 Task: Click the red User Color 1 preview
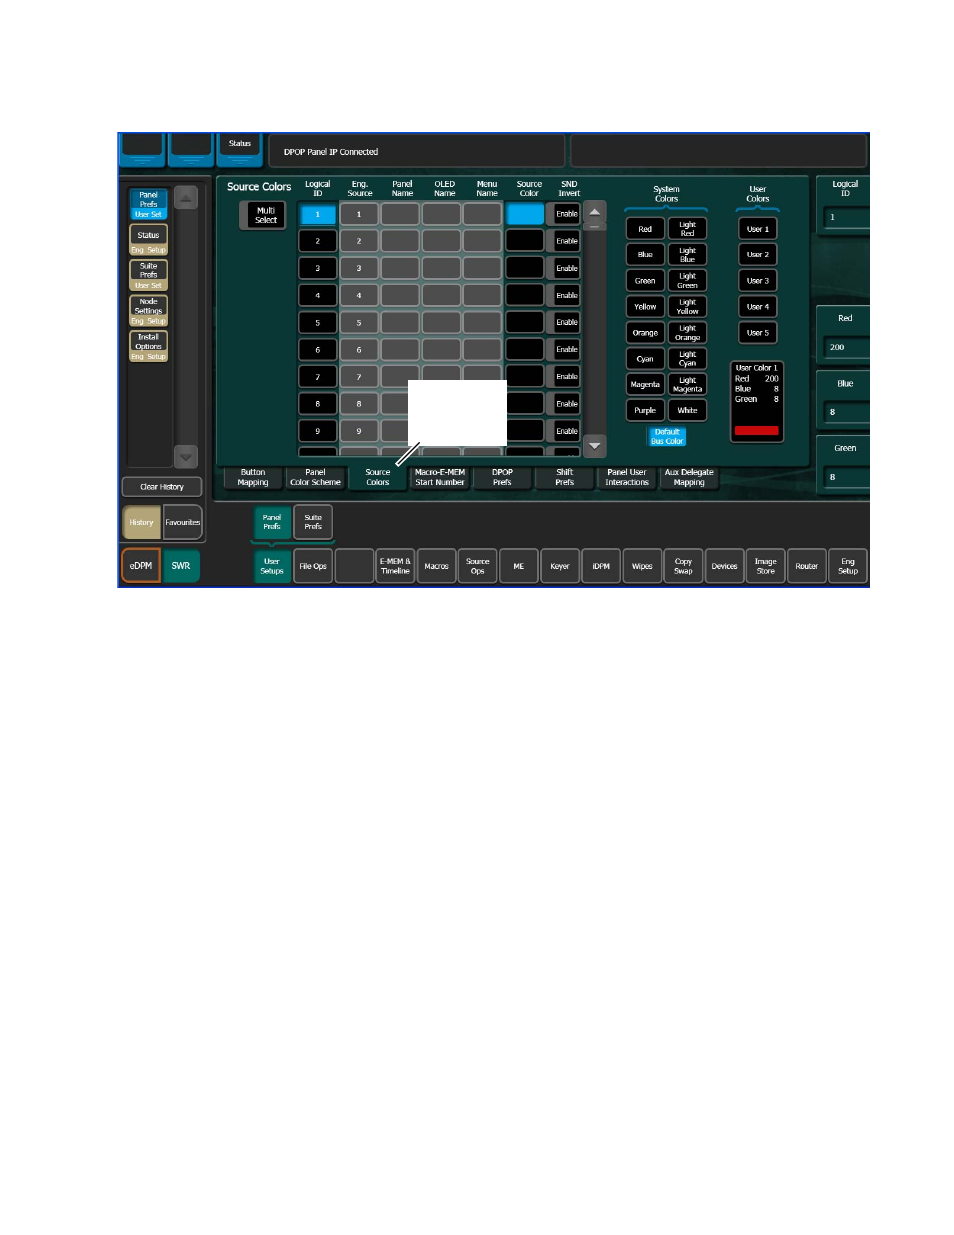756,431
